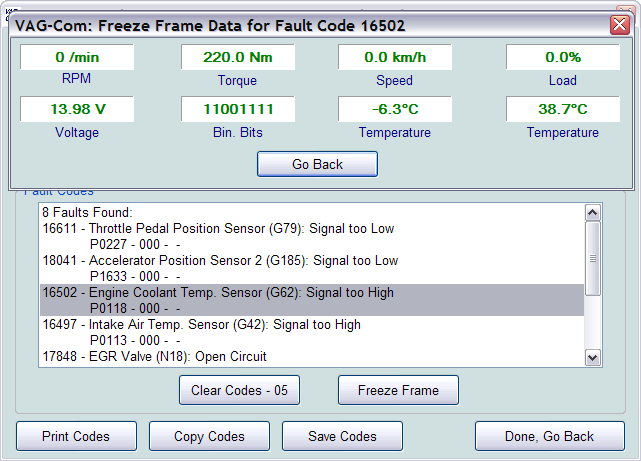
Task: Click the Torque value 220.0 Nm
Action: click(238, 57)
